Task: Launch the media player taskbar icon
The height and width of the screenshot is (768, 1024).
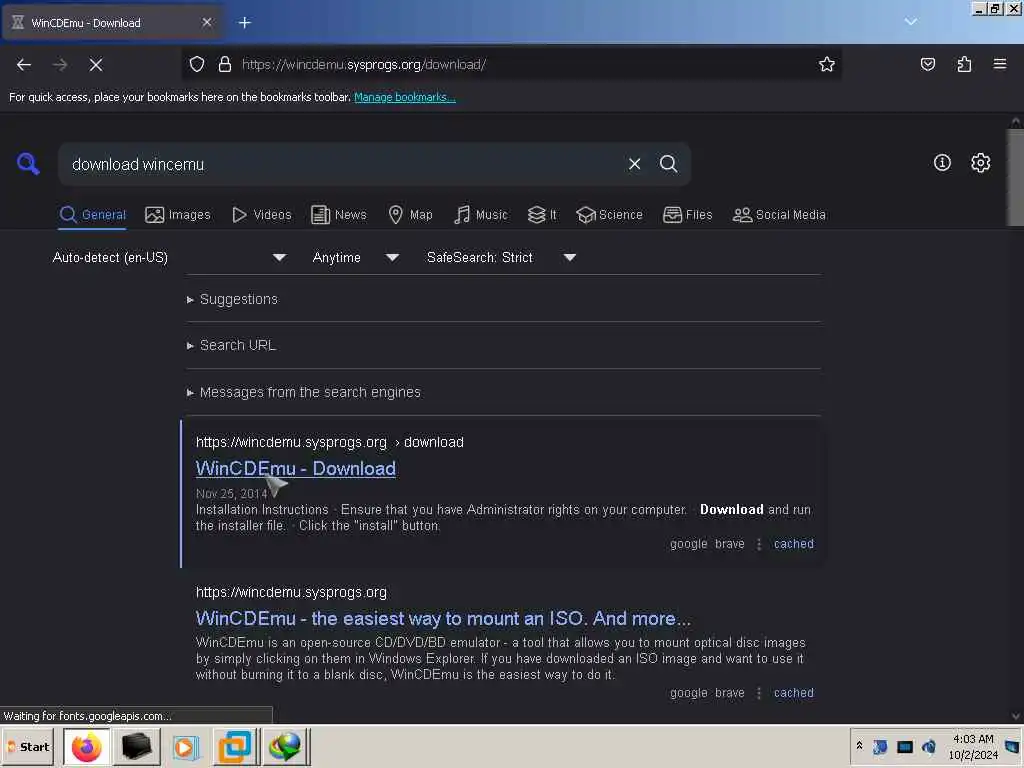Action: pos(185,747)
